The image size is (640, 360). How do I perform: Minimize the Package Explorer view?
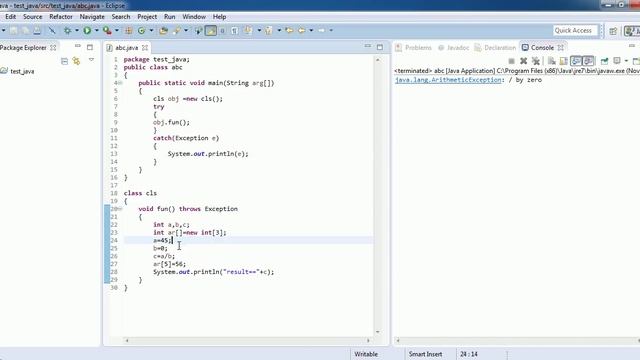[78, 47]
